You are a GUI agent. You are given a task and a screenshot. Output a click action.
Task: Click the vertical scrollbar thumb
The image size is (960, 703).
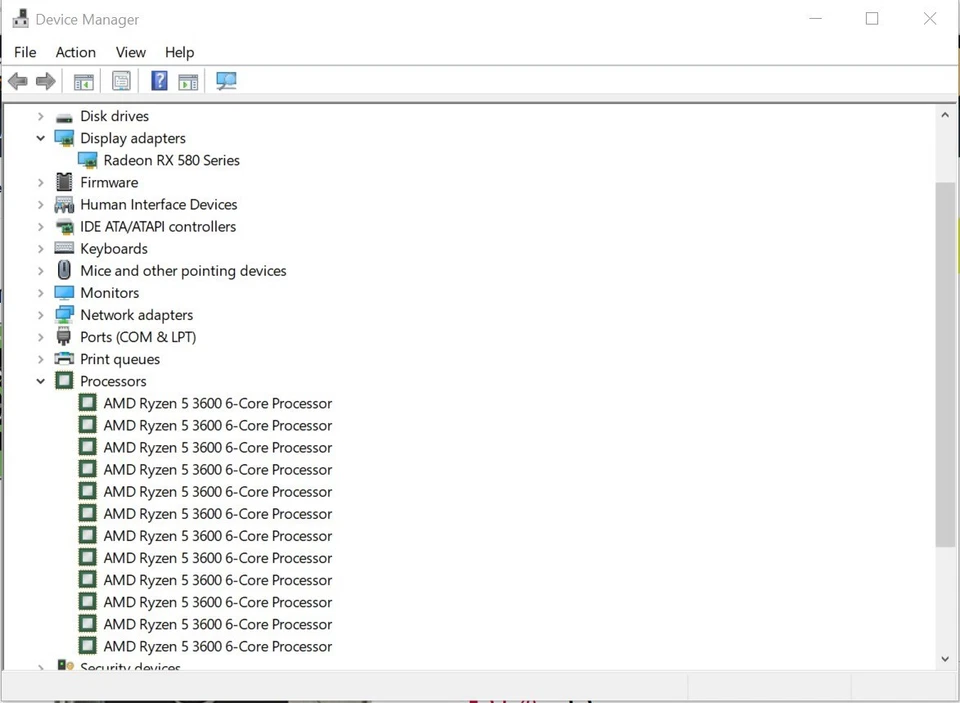coord(945,364)
